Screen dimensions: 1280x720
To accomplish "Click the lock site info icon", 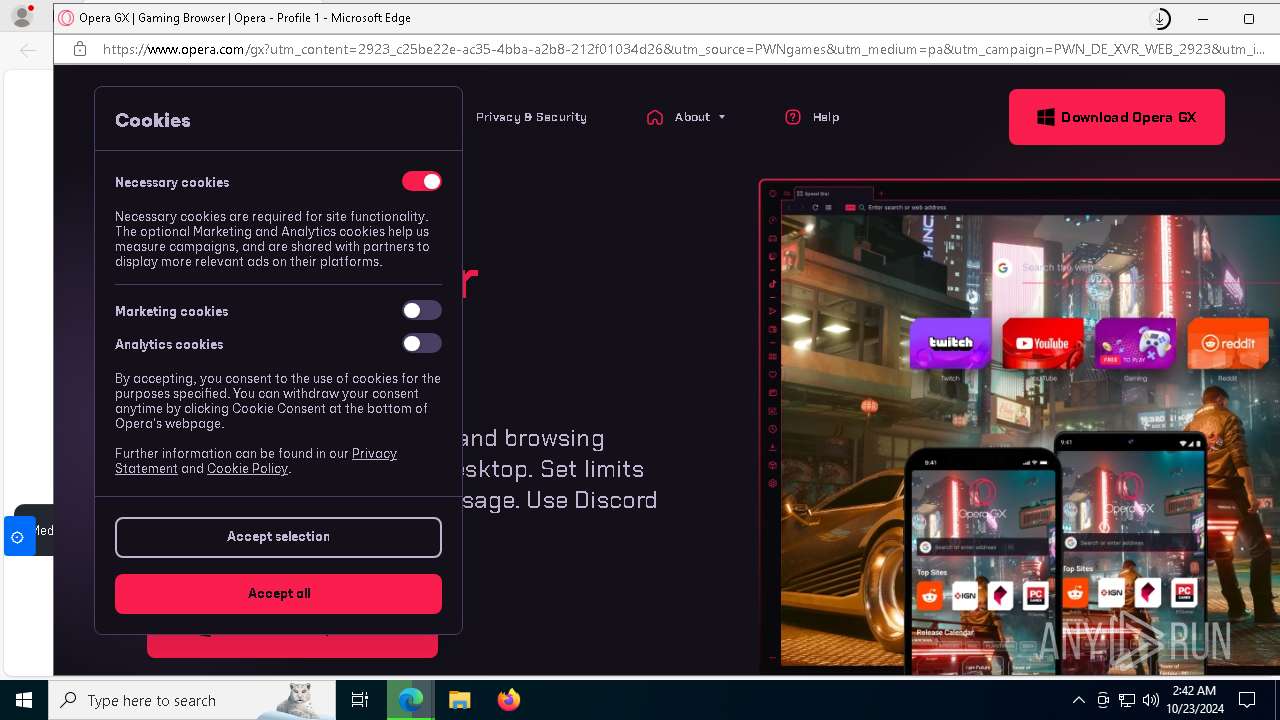I will coord(80,49).
